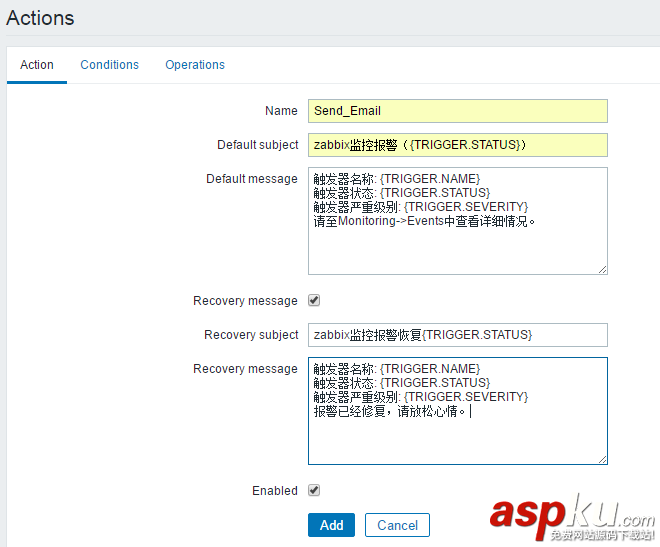
Task: Click the Actions page heading
Action: [x=40, y=18]
